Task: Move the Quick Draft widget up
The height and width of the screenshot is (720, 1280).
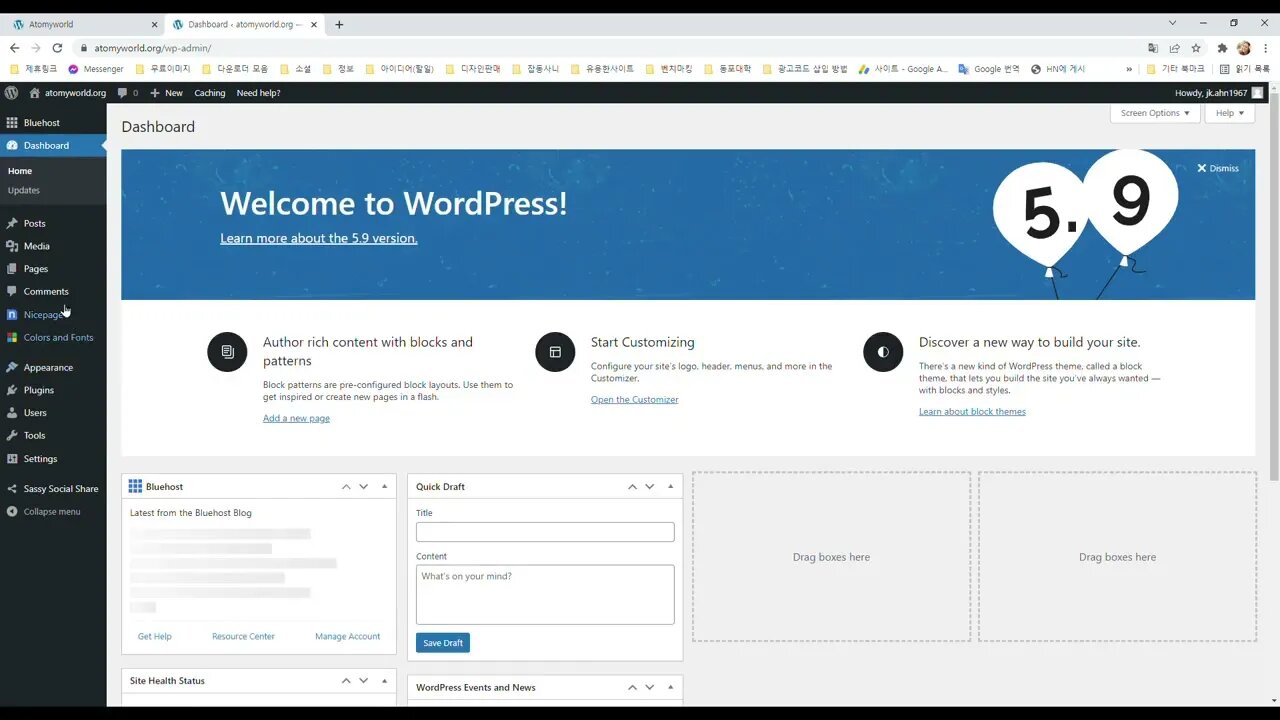Action: pyautogui.click(x=632, y=487)
